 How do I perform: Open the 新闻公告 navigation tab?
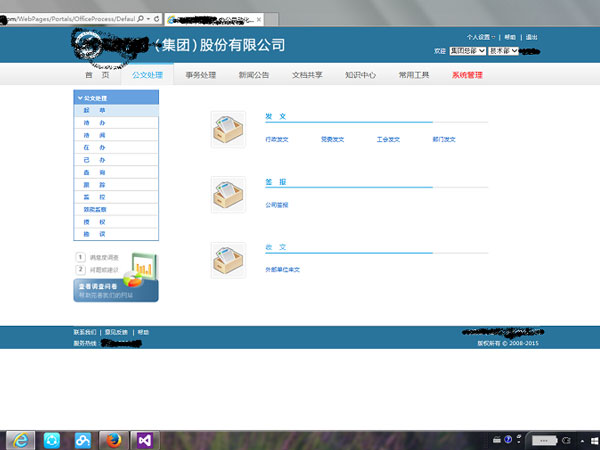click(253, 75)
